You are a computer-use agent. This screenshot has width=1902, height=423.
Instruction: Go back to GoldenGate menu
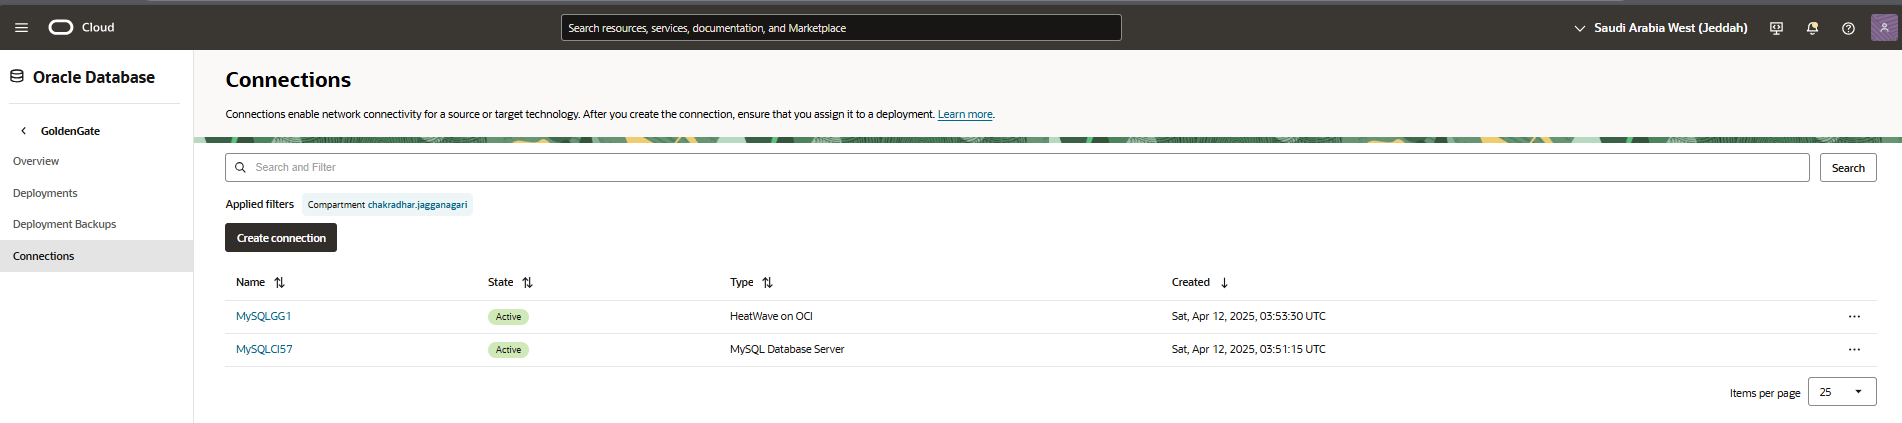70,131
